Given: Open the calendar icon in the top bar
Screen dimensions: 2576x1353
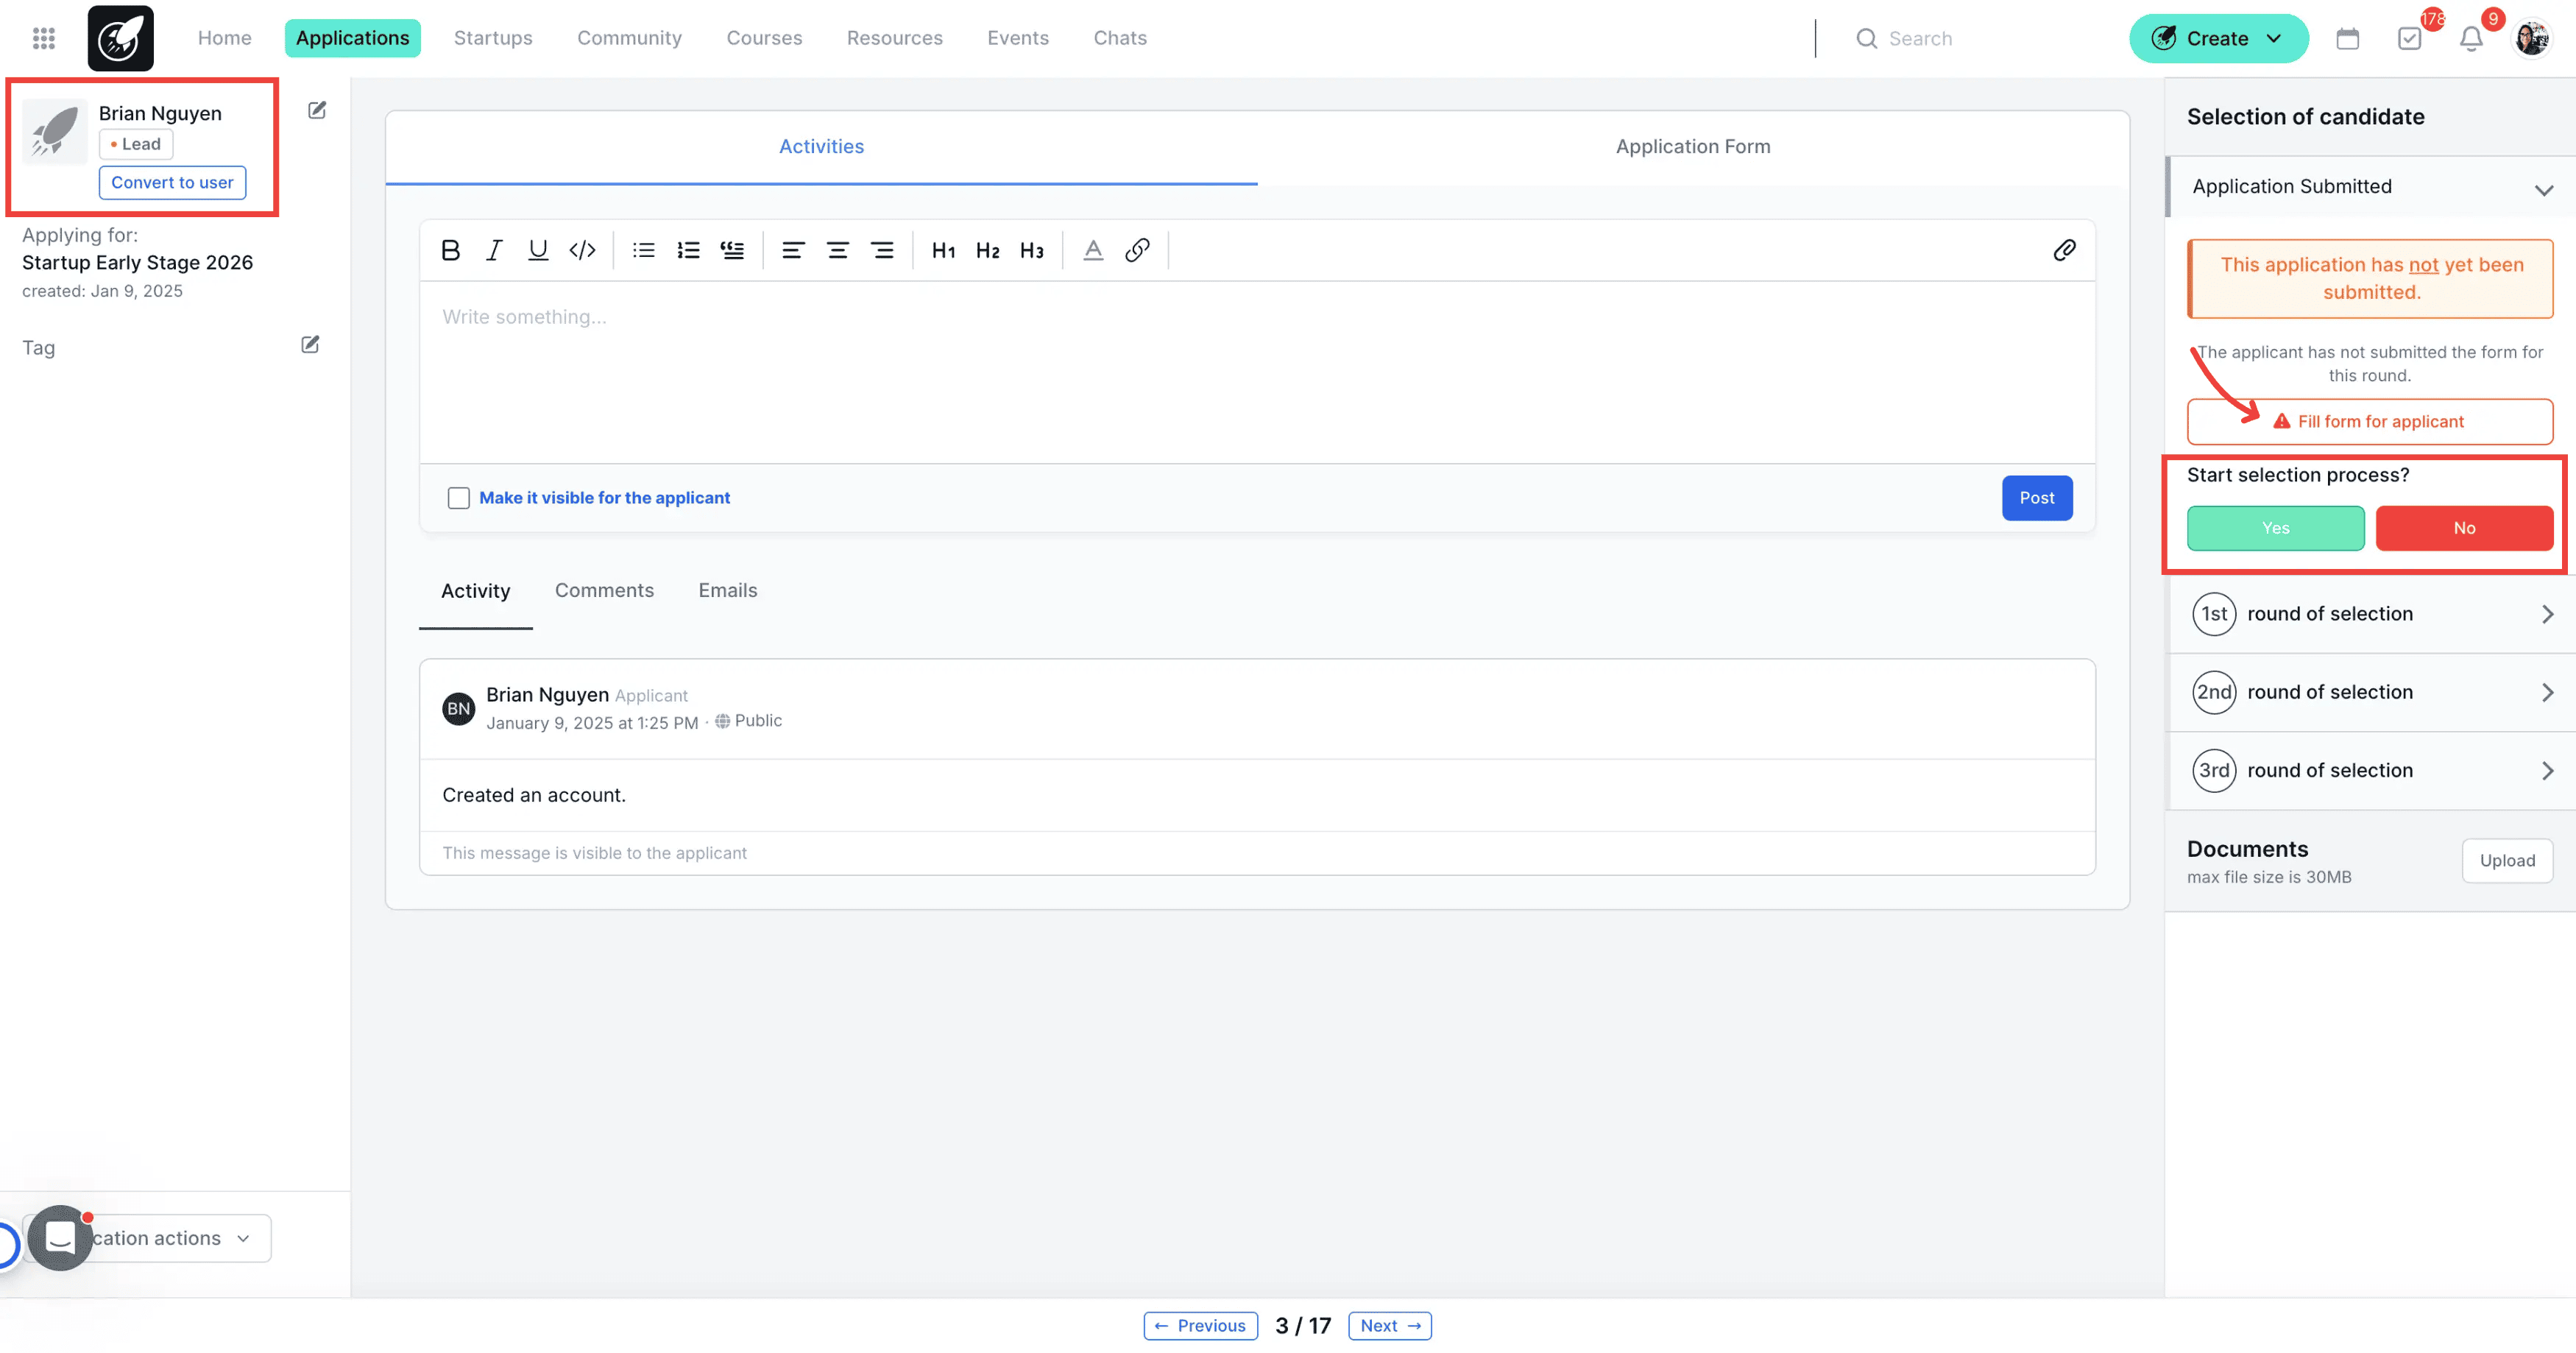Looking at the screenshot, I should pyautogui.click(x=2347, y=38).
